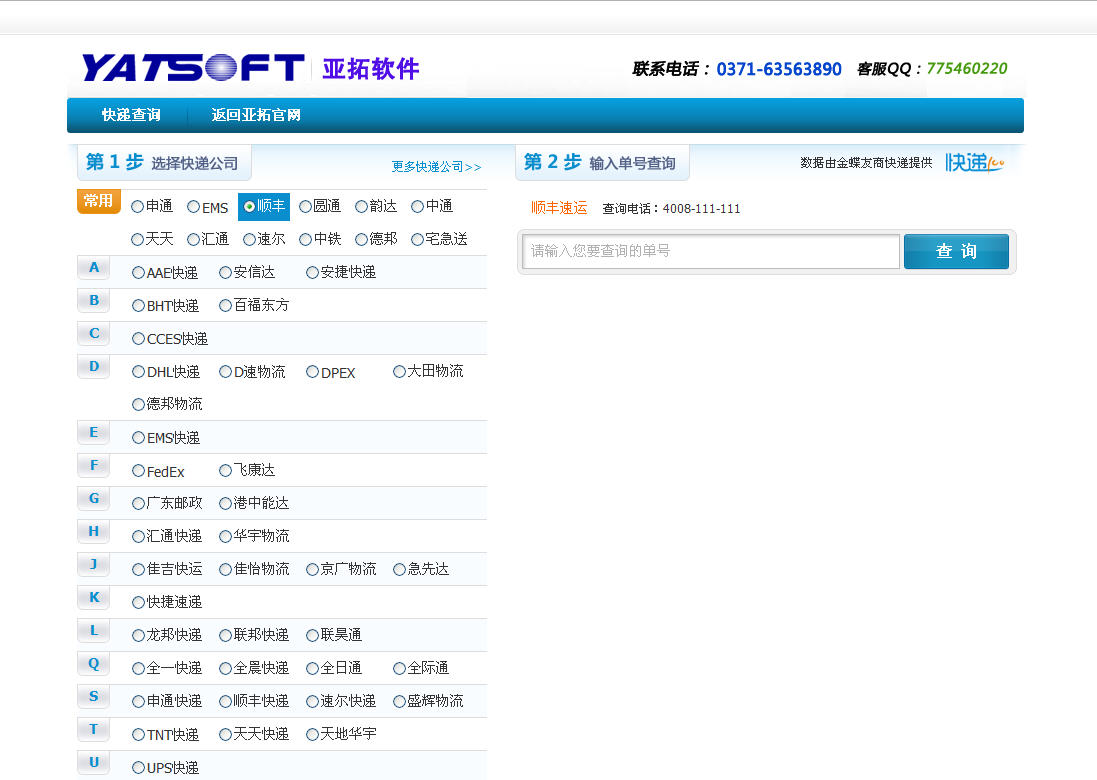
Task: Click the letter T index badge
Action: pos(94,730)
